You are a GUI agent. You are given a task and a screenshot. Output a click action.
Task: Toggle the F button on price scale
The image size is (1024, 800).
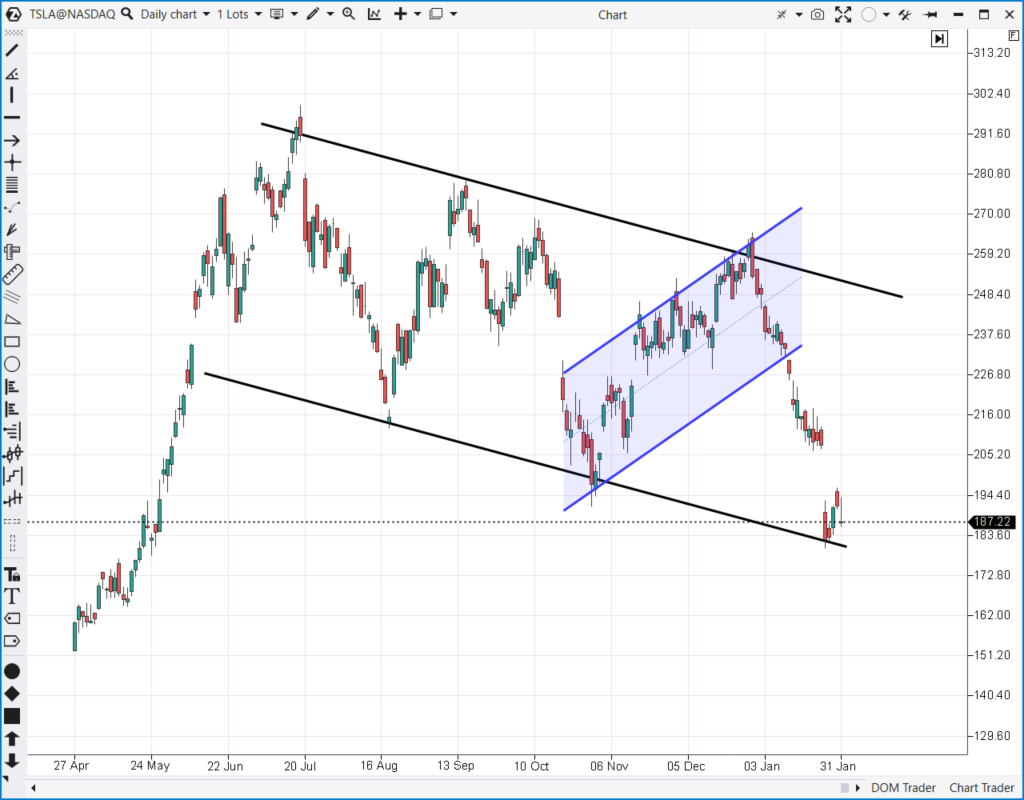click(1014, 34)
